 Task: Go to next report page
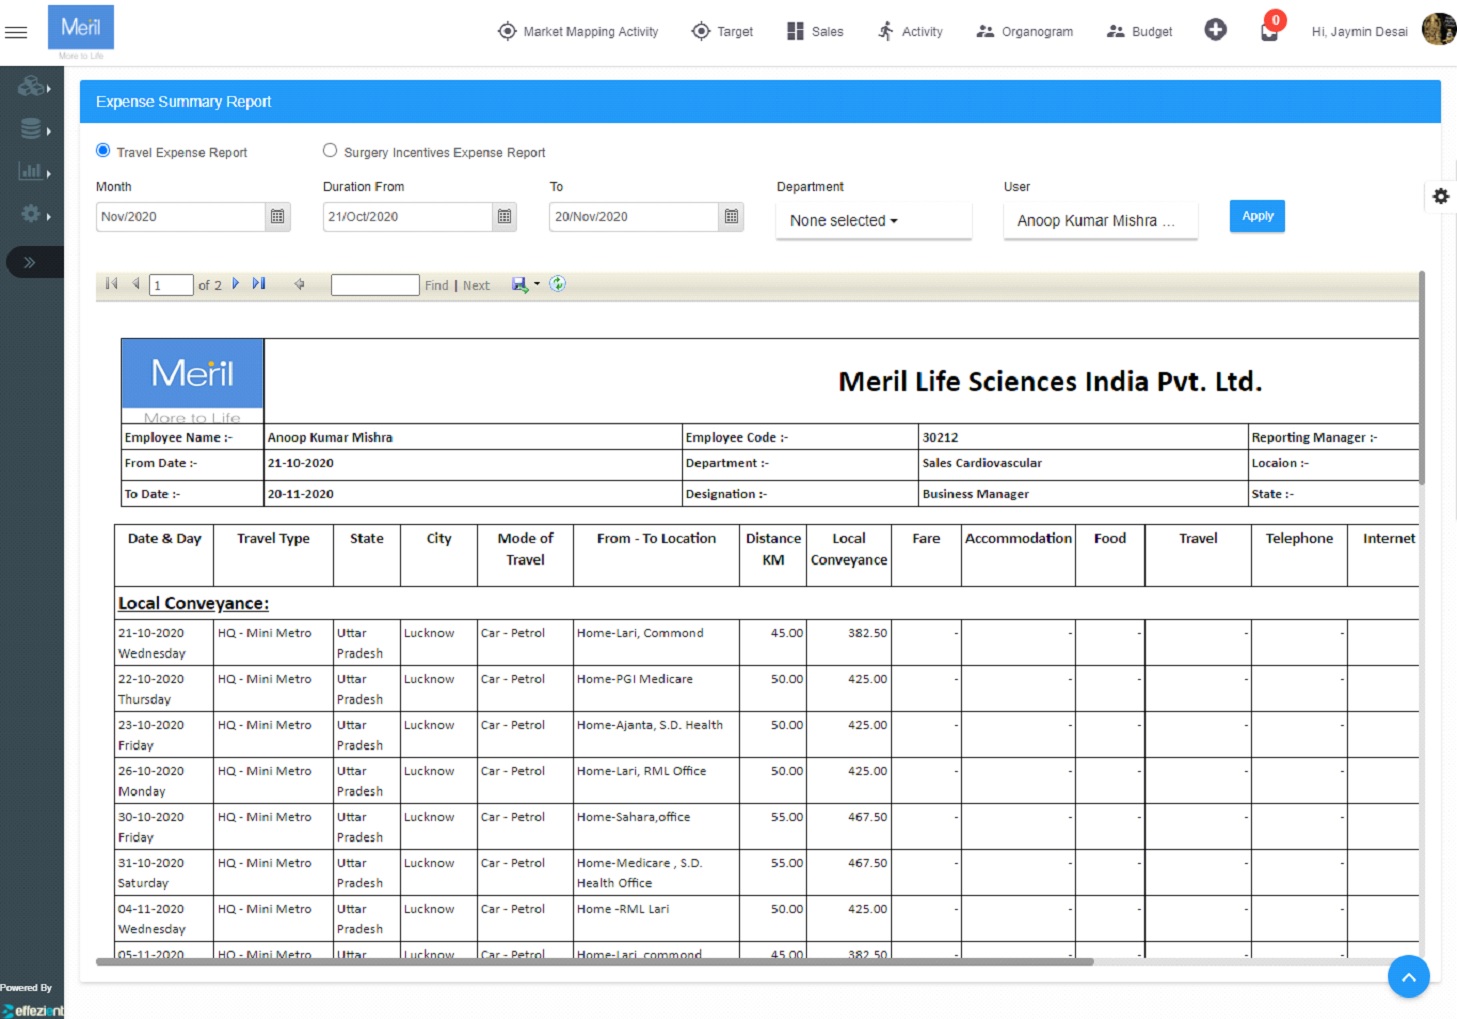pyautogui.click(x=236, y=284)
